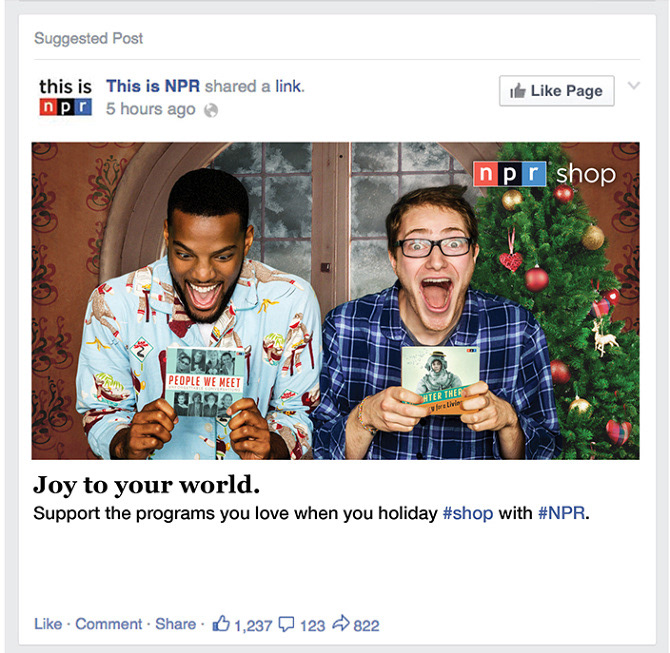Image resolution: width=670 pixels, height=653 pixels.
Task: Open the 'Joy to your world.' headline
Action: tap(147, 485)
